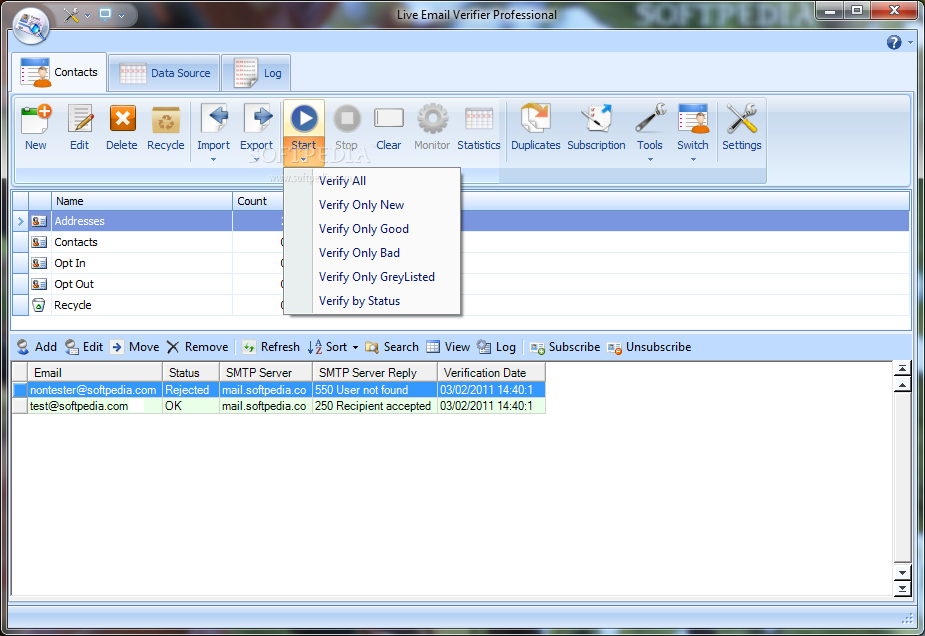Click the New list toolbar icon
Viewport: 925px width, 636px height.
(35, 120)
